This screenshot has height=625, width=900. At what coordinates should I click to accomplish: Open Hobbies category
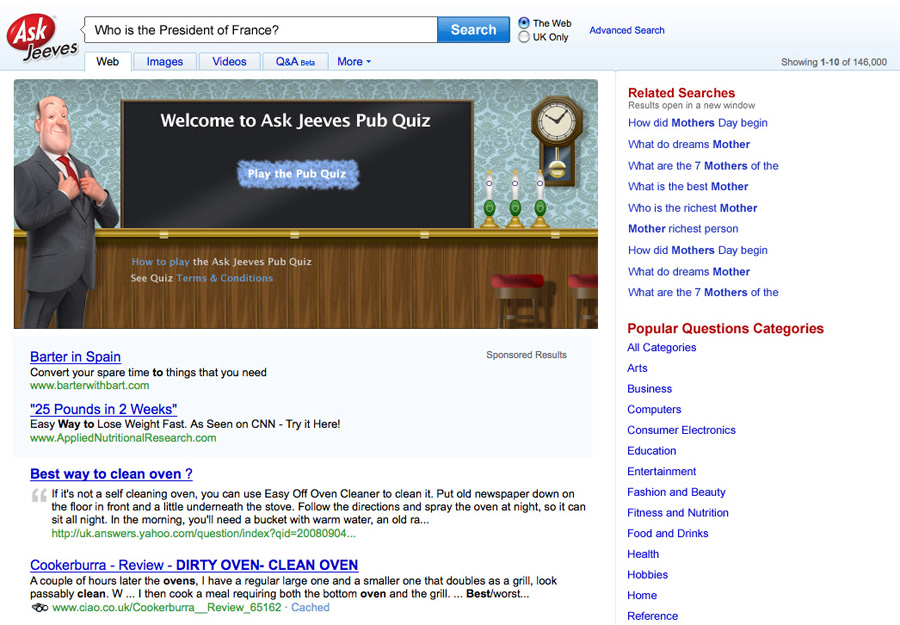(x=647, y=574)
